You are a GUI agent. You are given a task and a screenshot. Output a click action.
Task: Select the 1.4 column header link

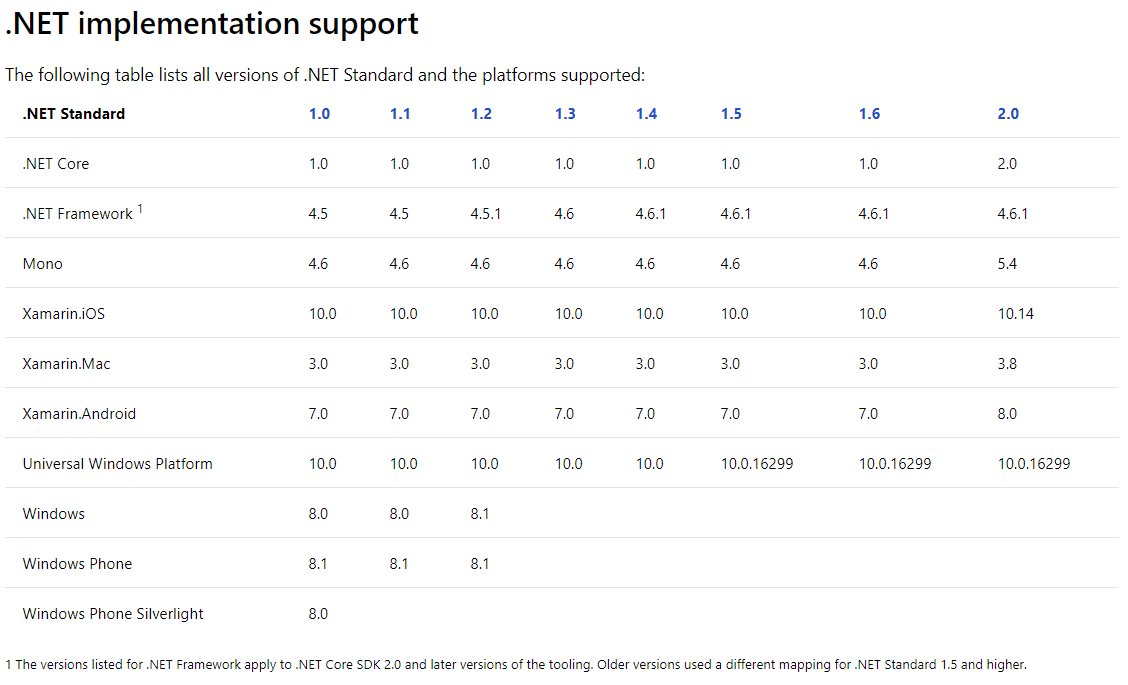pyautogui.click(x=646, y=114)
